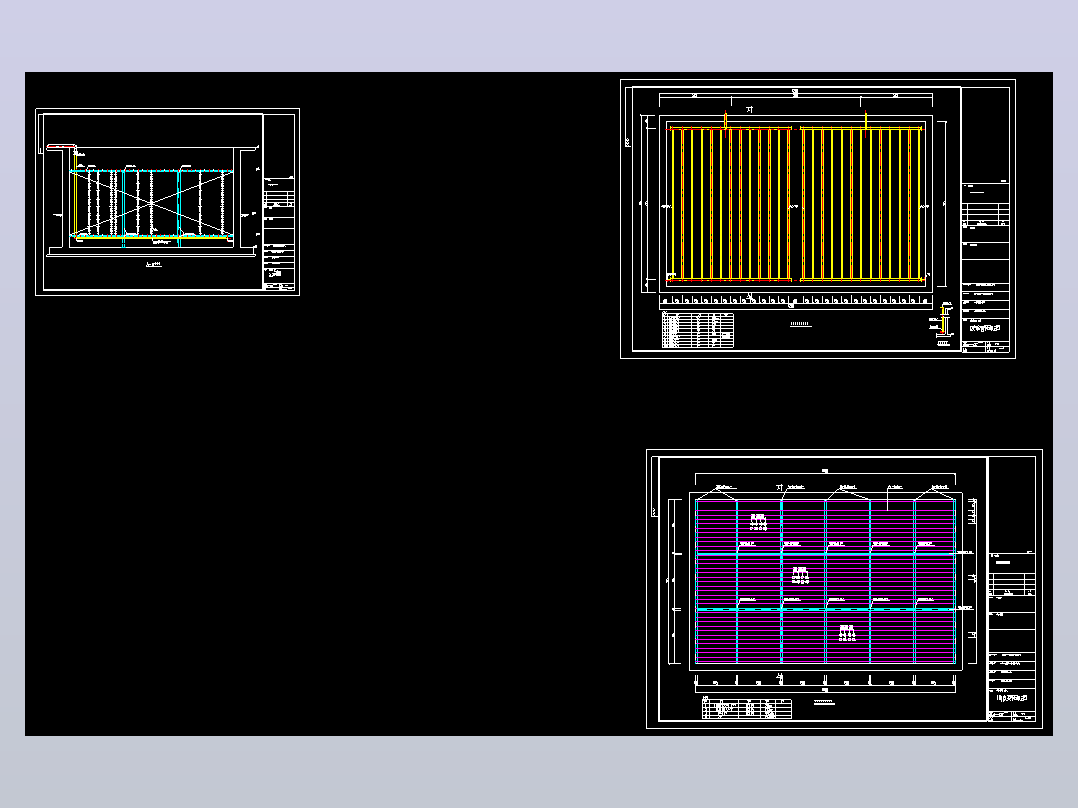The width and height of the screenshot is (1078, 808).
Task: Click the lower-right symbol cluster in the magenta plan
Action: click(847, 633)
